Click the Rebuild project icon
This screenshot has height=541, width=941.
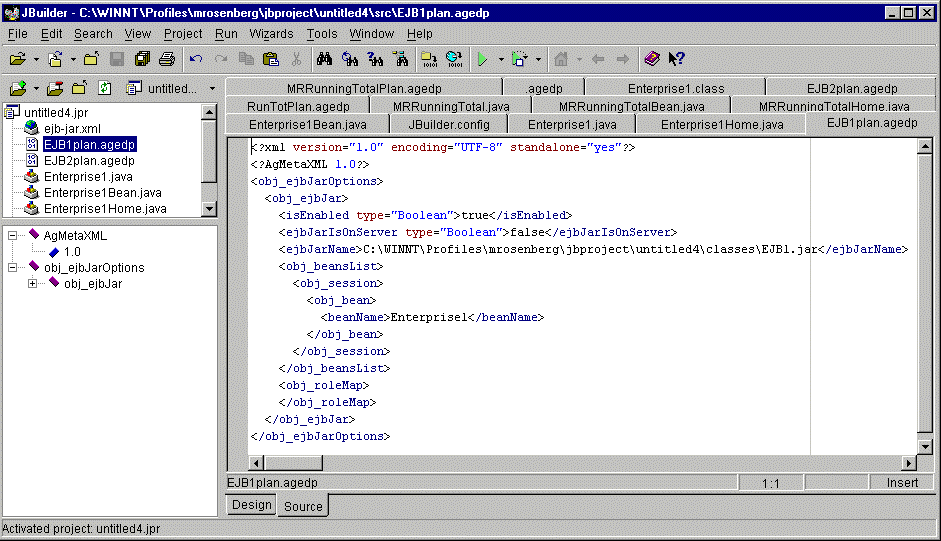pyautogui.click(x=454, y=59)
